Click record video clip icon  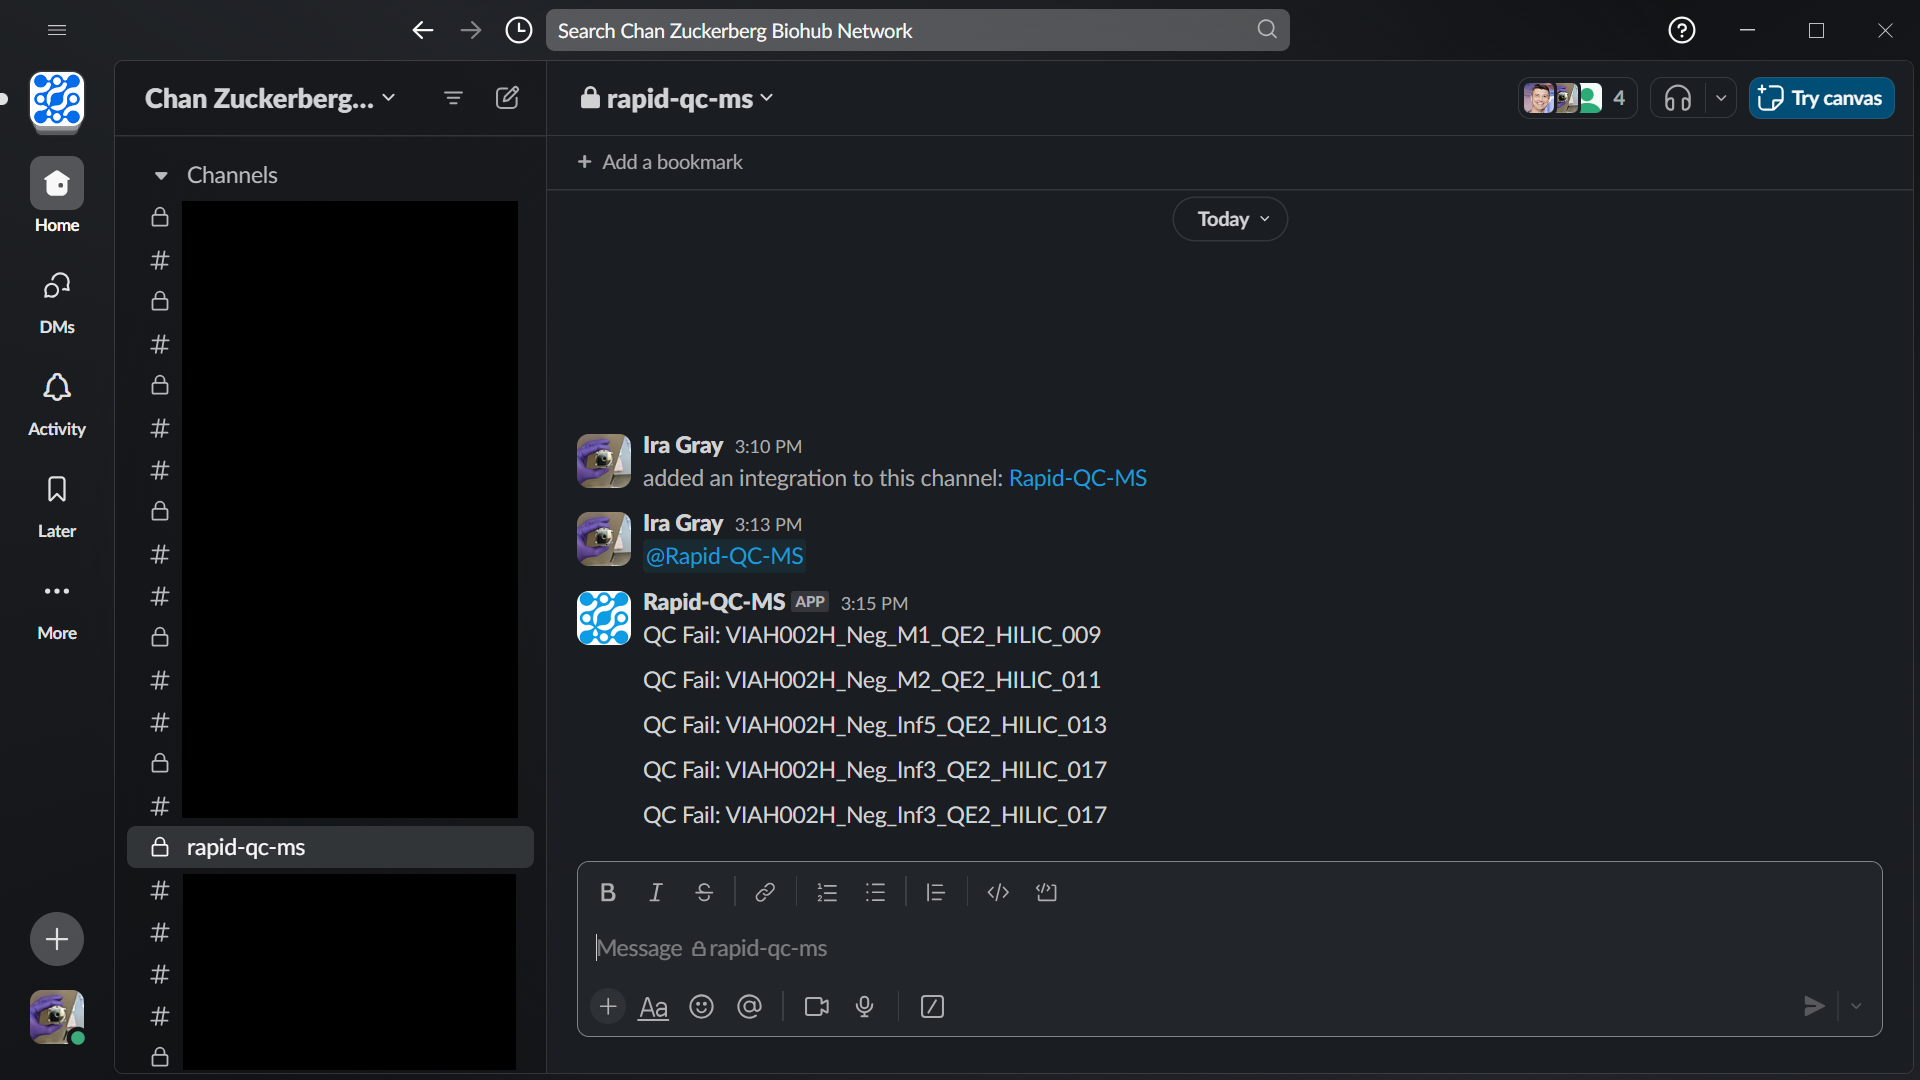click(x=817, y=1007)
